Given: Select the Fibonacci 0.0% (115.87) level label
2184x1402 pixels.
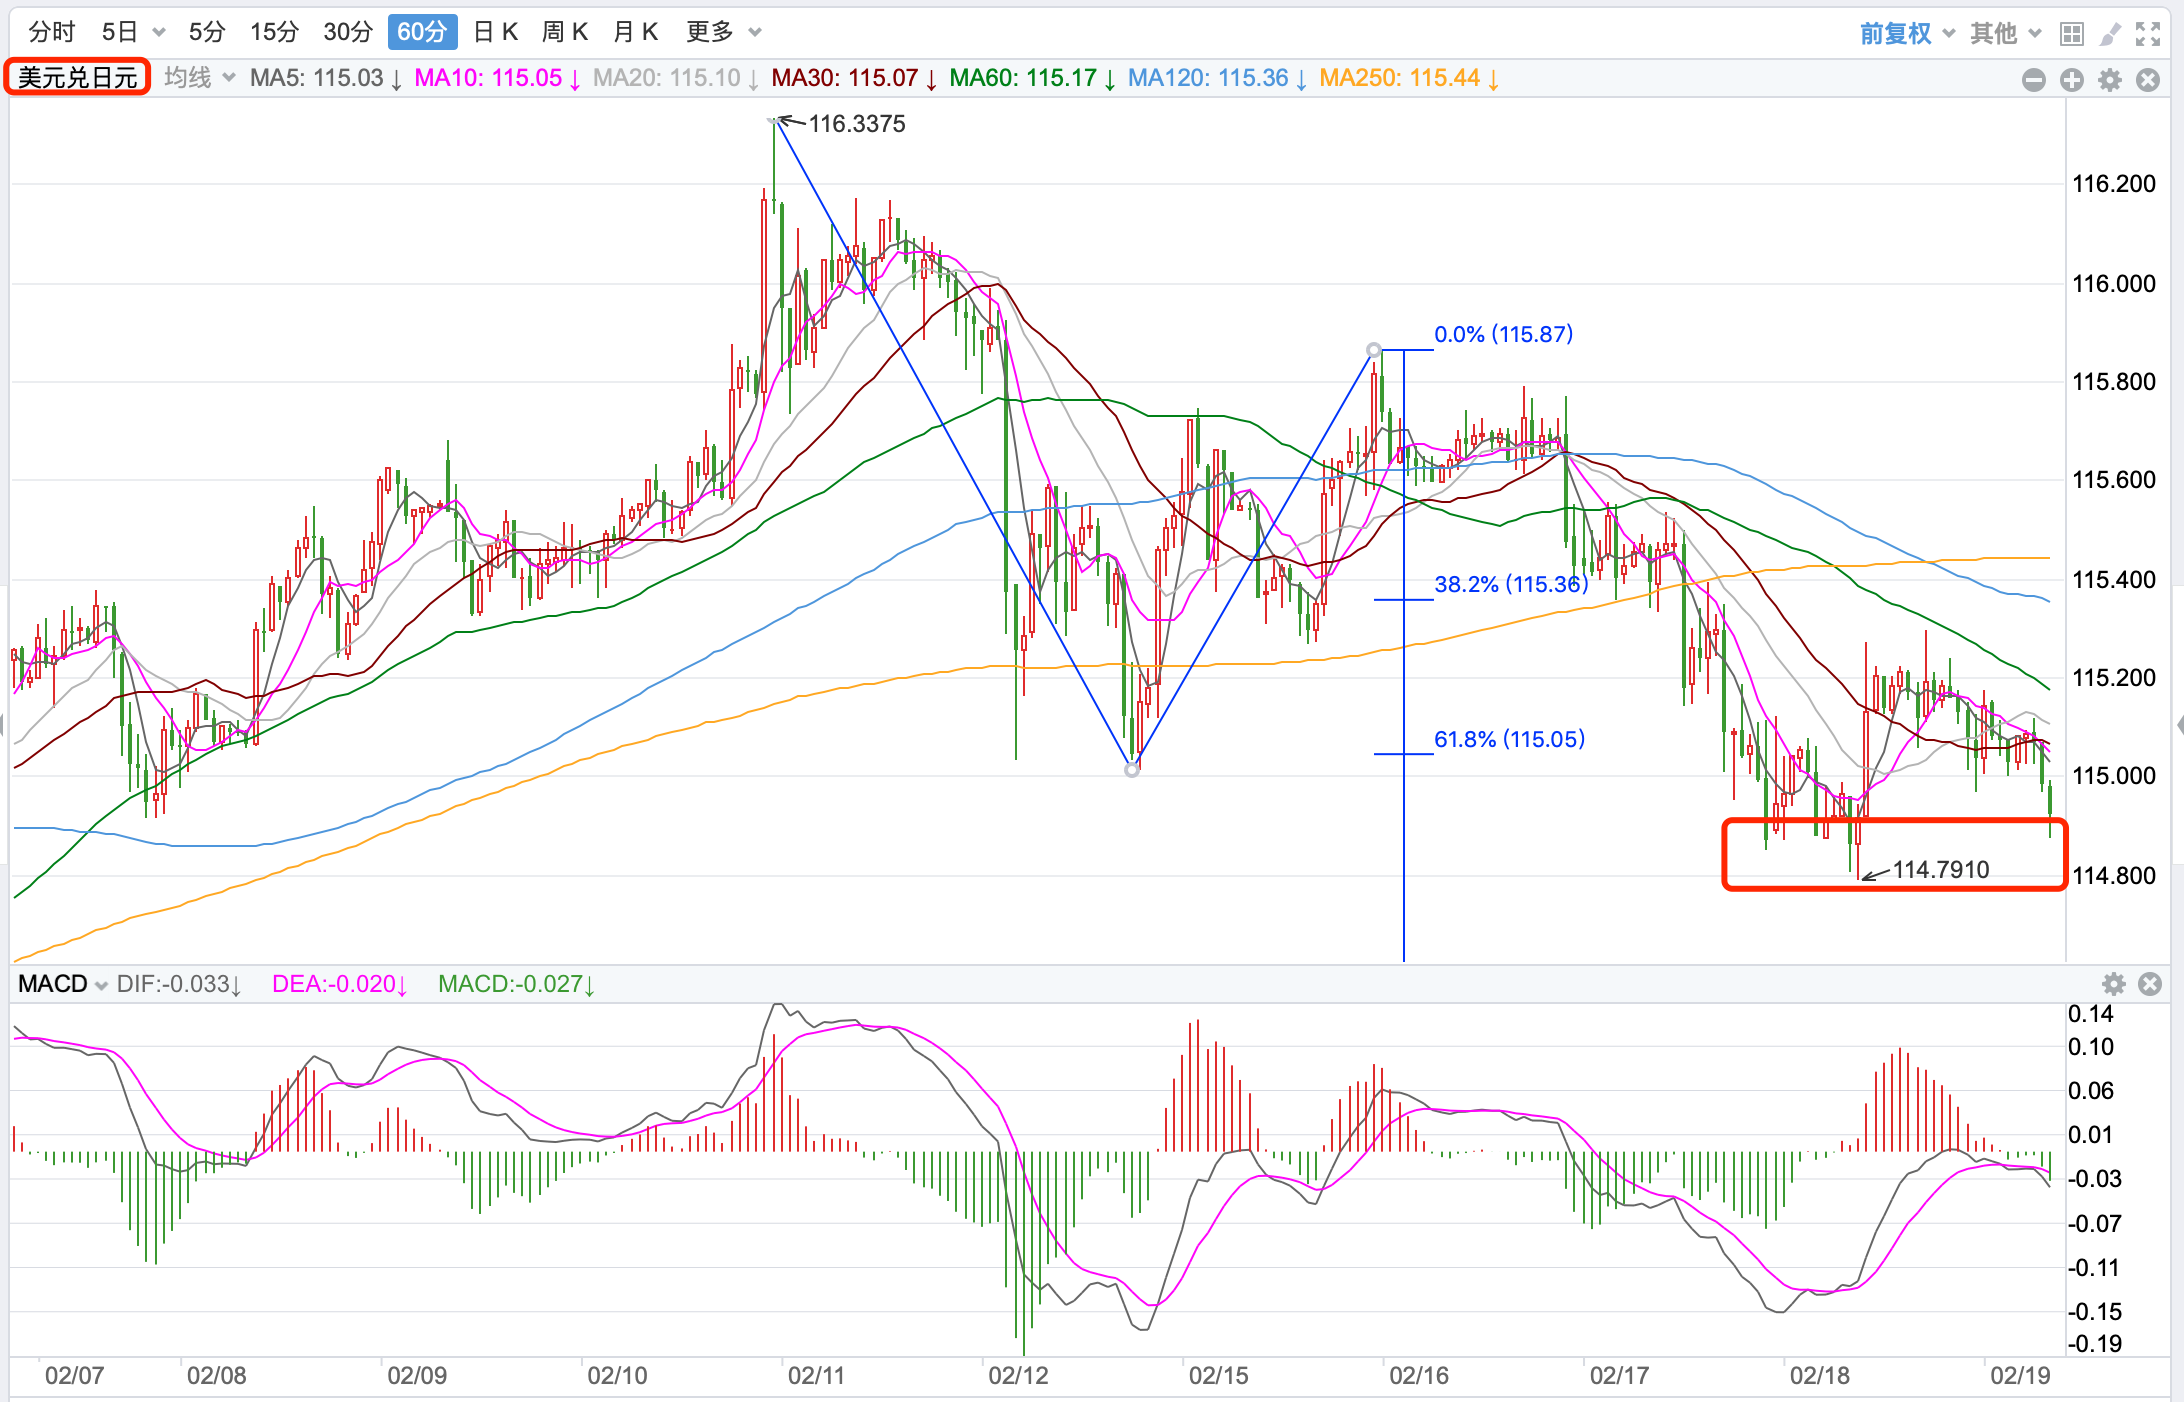Looking at the screenshot, I should point(1504,334).
